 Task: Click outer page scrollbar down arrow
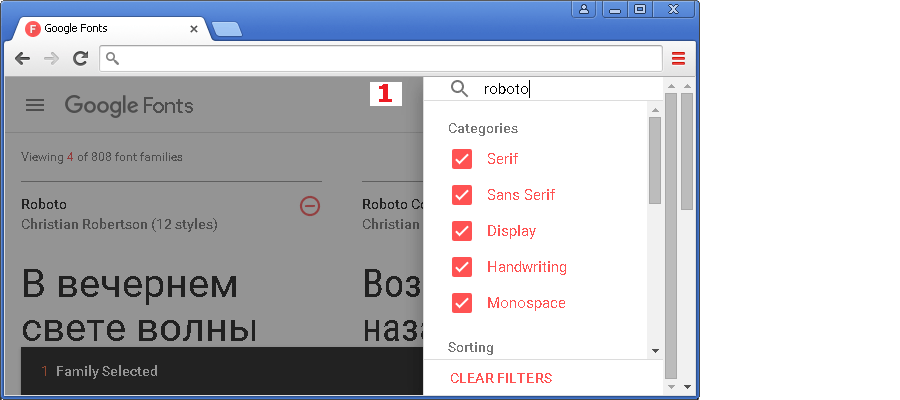click(x=687, y=387)
